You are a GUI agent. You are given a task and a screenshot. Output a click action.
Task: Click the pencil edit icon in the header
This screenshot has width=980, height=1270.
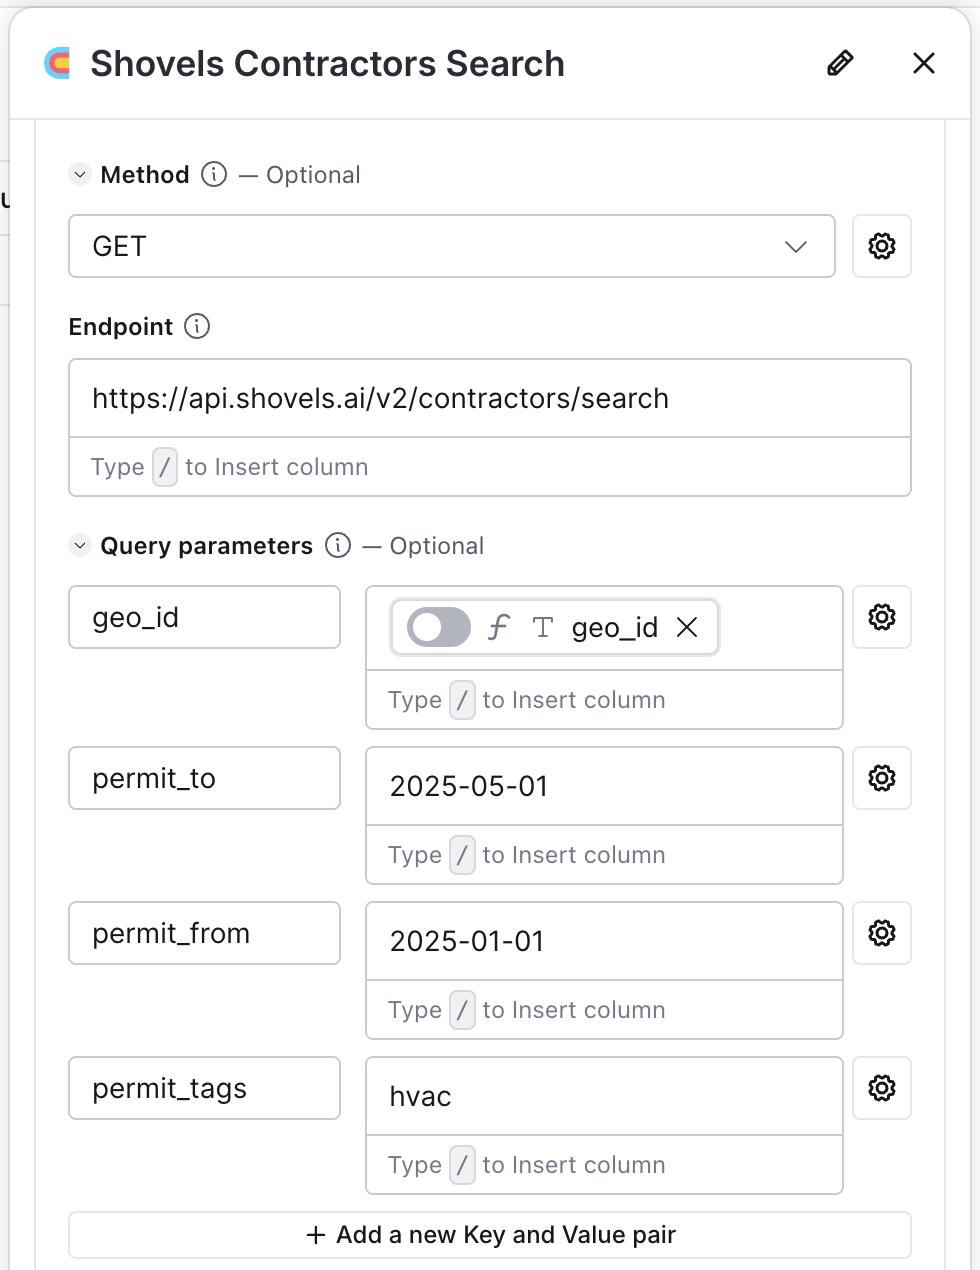click(840, 63)
